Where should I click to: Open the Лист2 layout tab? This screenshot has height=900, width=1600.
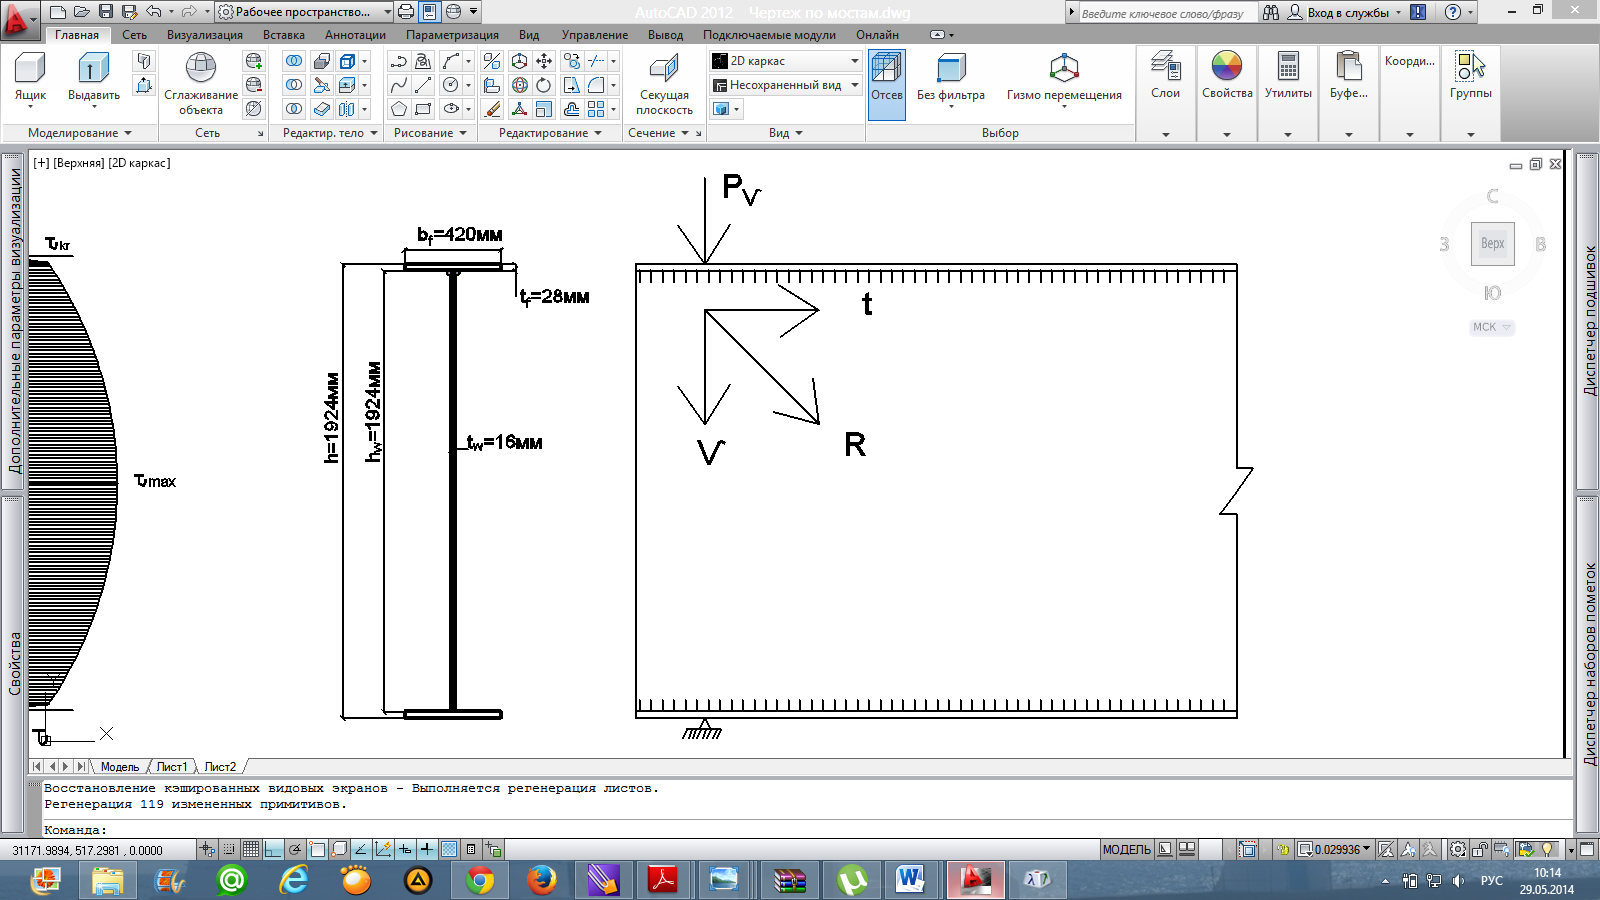(220, 767)
